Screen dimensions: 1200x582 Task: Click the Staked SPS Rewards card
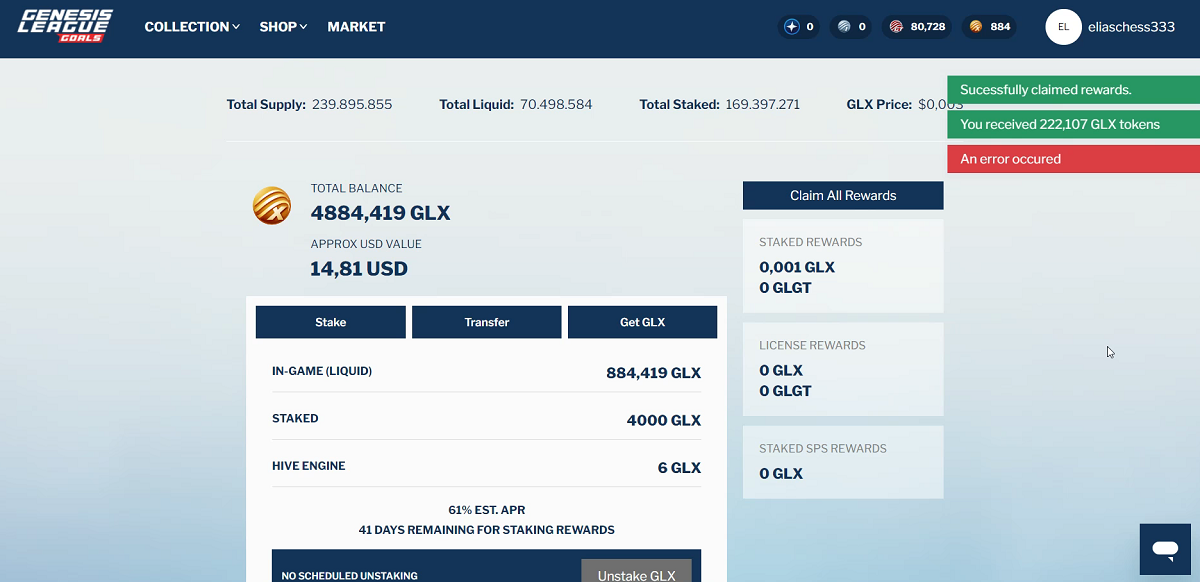(x=843, y=462)
